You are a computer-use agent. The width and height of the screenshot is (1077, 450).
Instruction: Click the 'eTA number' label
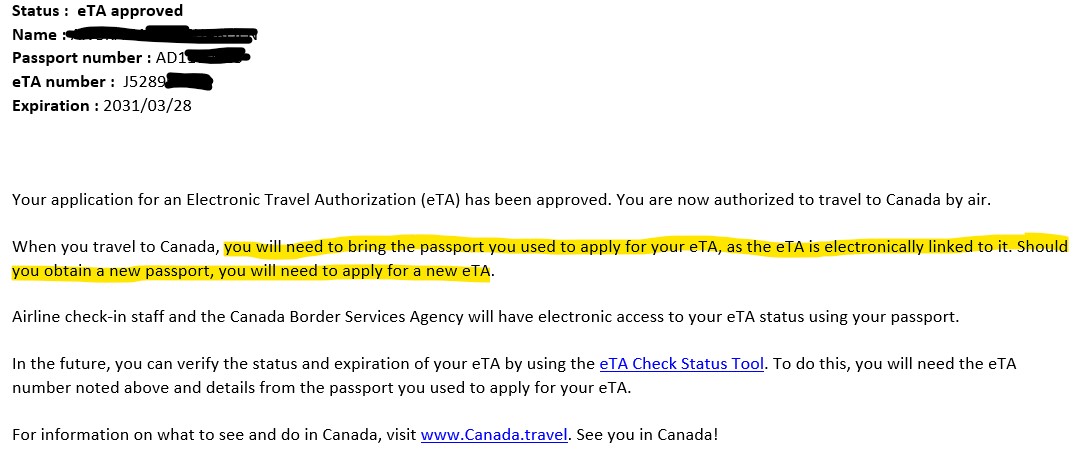[x=58, y=82]
